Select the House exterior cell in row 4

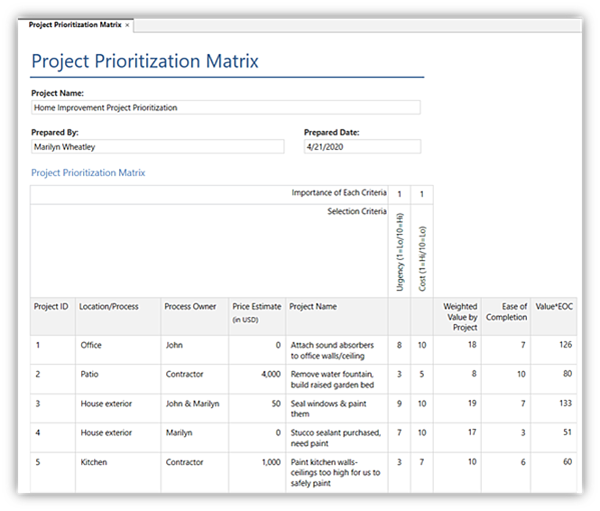118,438
